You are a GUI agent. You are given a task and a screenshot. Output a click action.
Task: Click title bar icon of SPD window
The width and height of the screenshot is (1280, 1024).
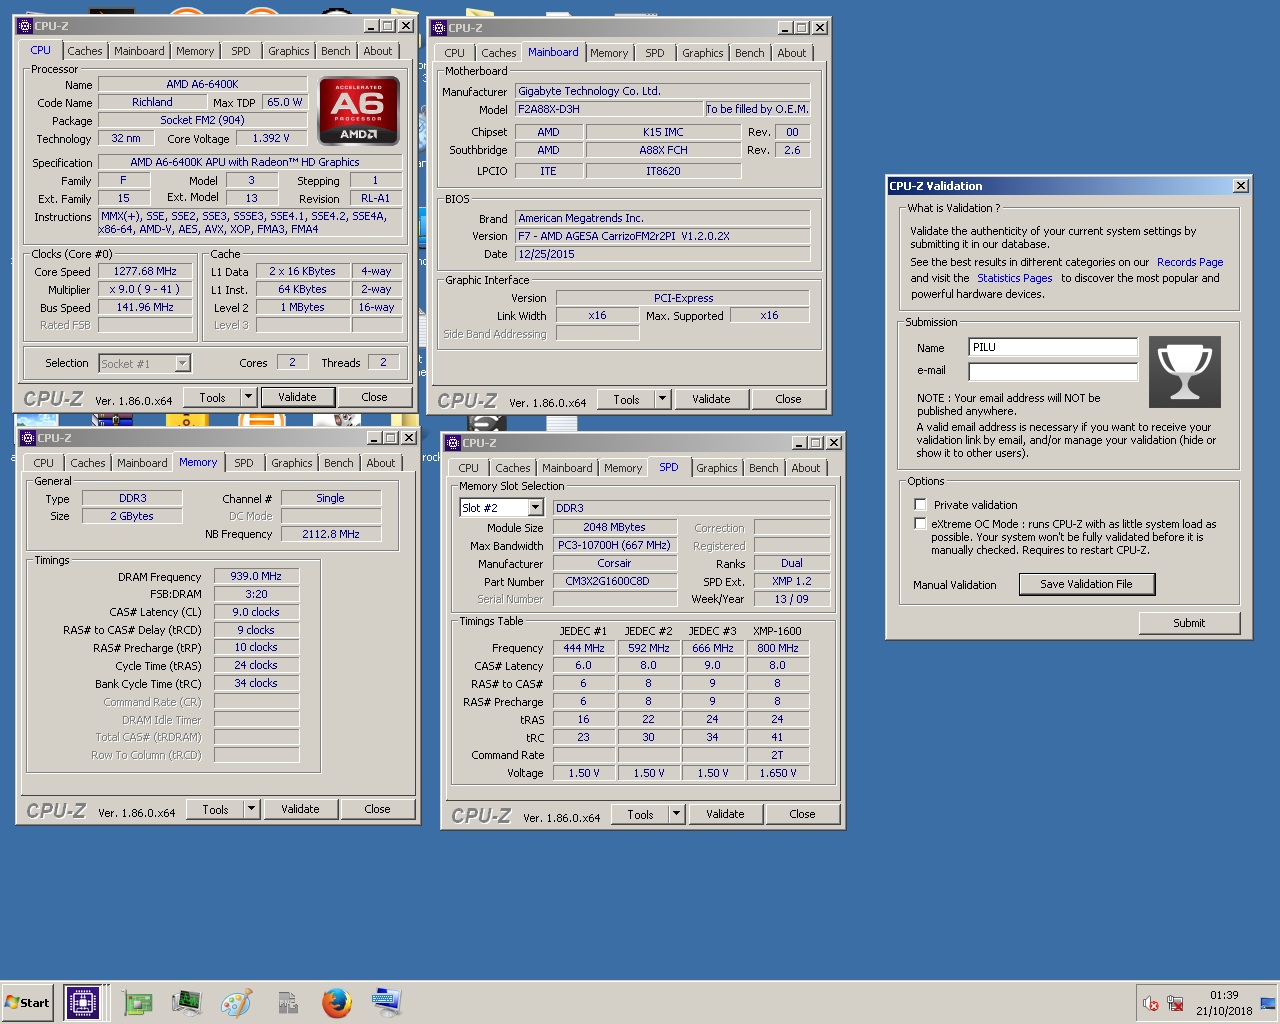tap(453, 443)
